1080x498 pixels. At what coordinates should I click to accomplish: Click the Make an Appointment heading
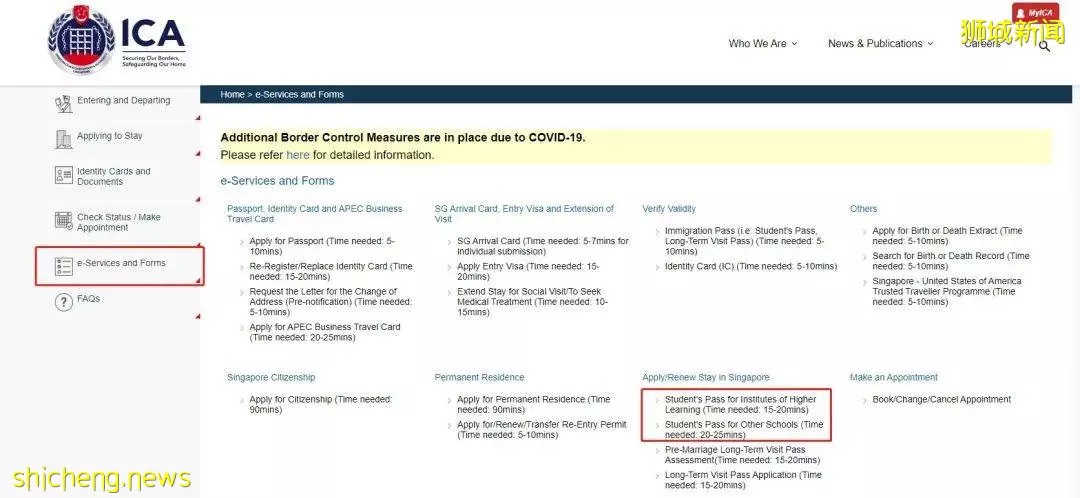(893, 377)
